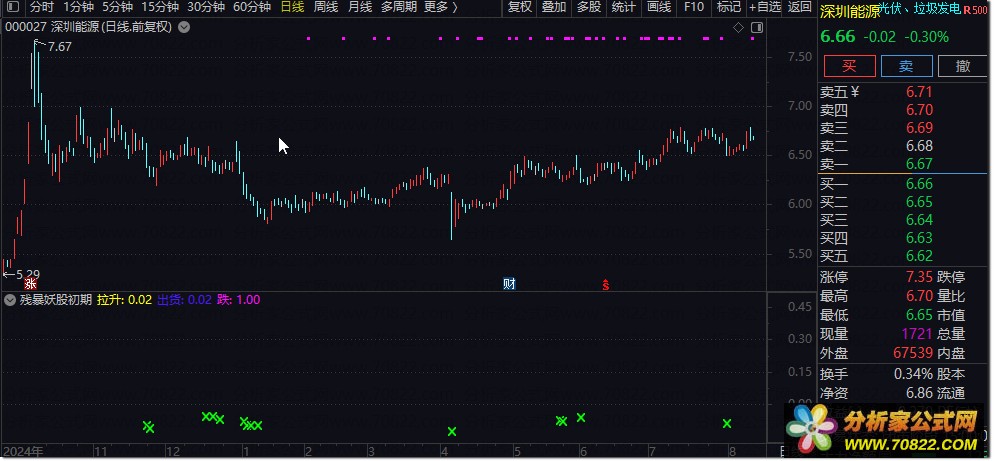Click the 买一 price 6.66
Viewport: 994px width, 461px height.
[x=919, y=185]
